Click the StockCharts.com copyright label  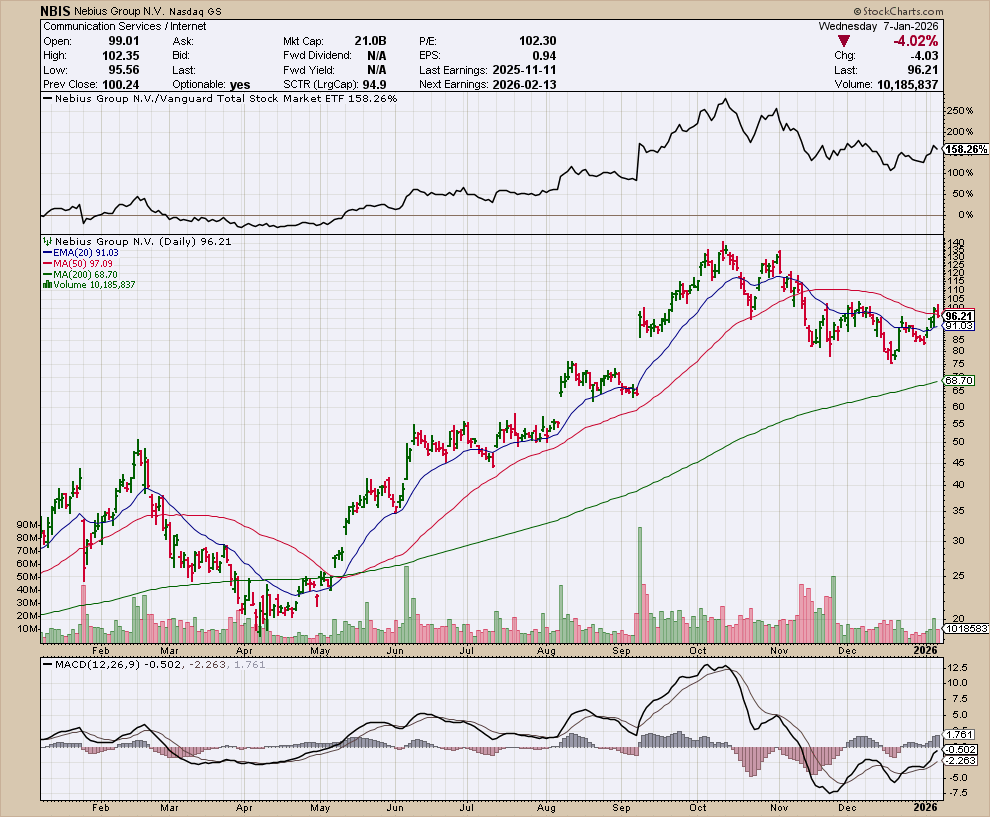tap(898, 11)
